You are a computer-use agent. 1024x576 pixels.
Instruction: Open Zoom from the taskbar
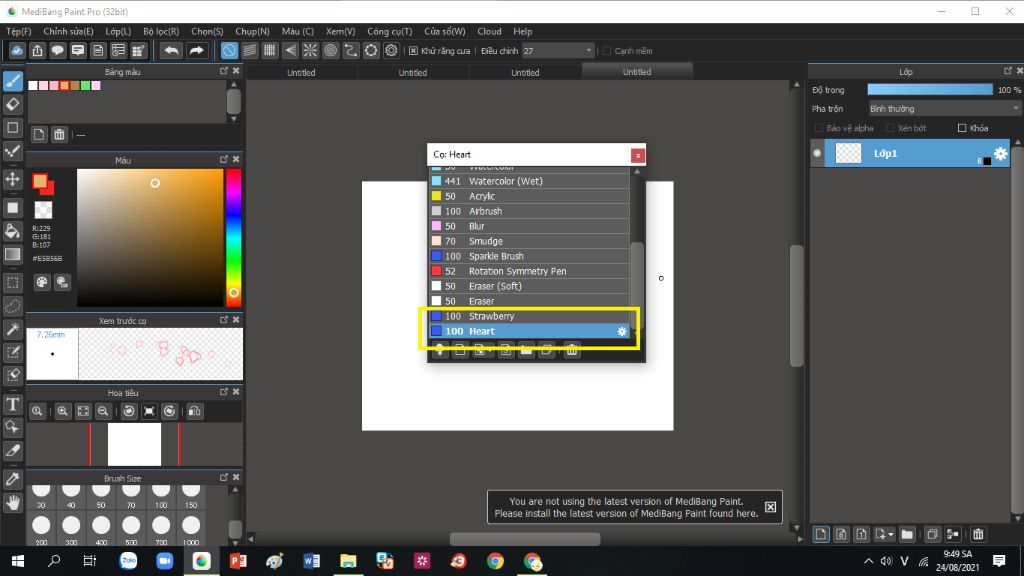coord(165,561)
